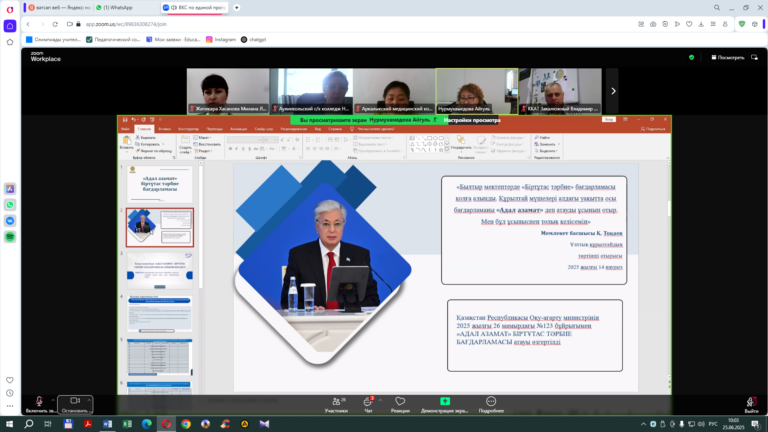Show hidden system tray icons

click(x=643, y=424)
